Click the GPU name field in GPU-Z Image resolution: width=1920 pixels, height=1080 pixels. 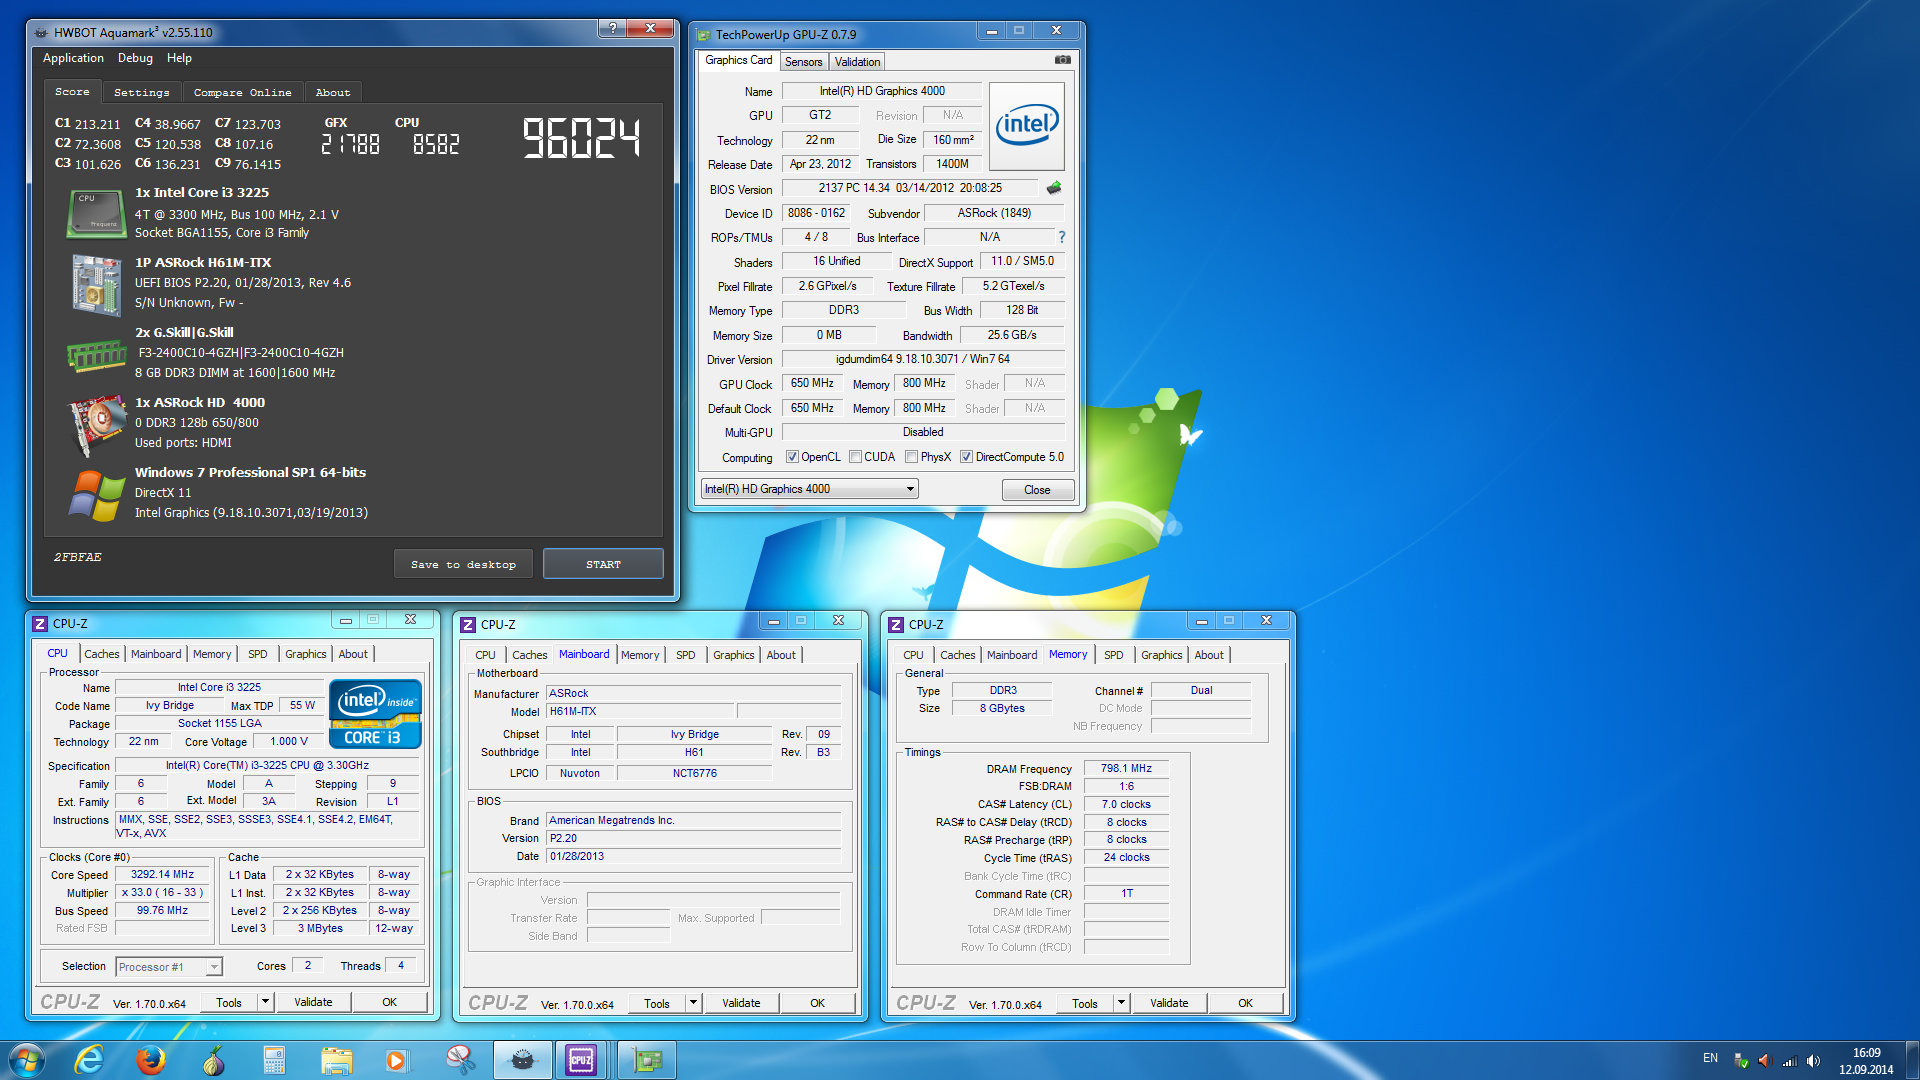click(881, 91)
